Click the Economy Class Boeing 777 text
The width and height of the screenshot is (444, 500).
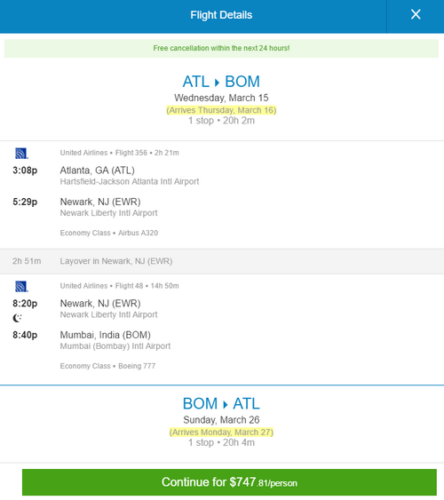point(108,366)
